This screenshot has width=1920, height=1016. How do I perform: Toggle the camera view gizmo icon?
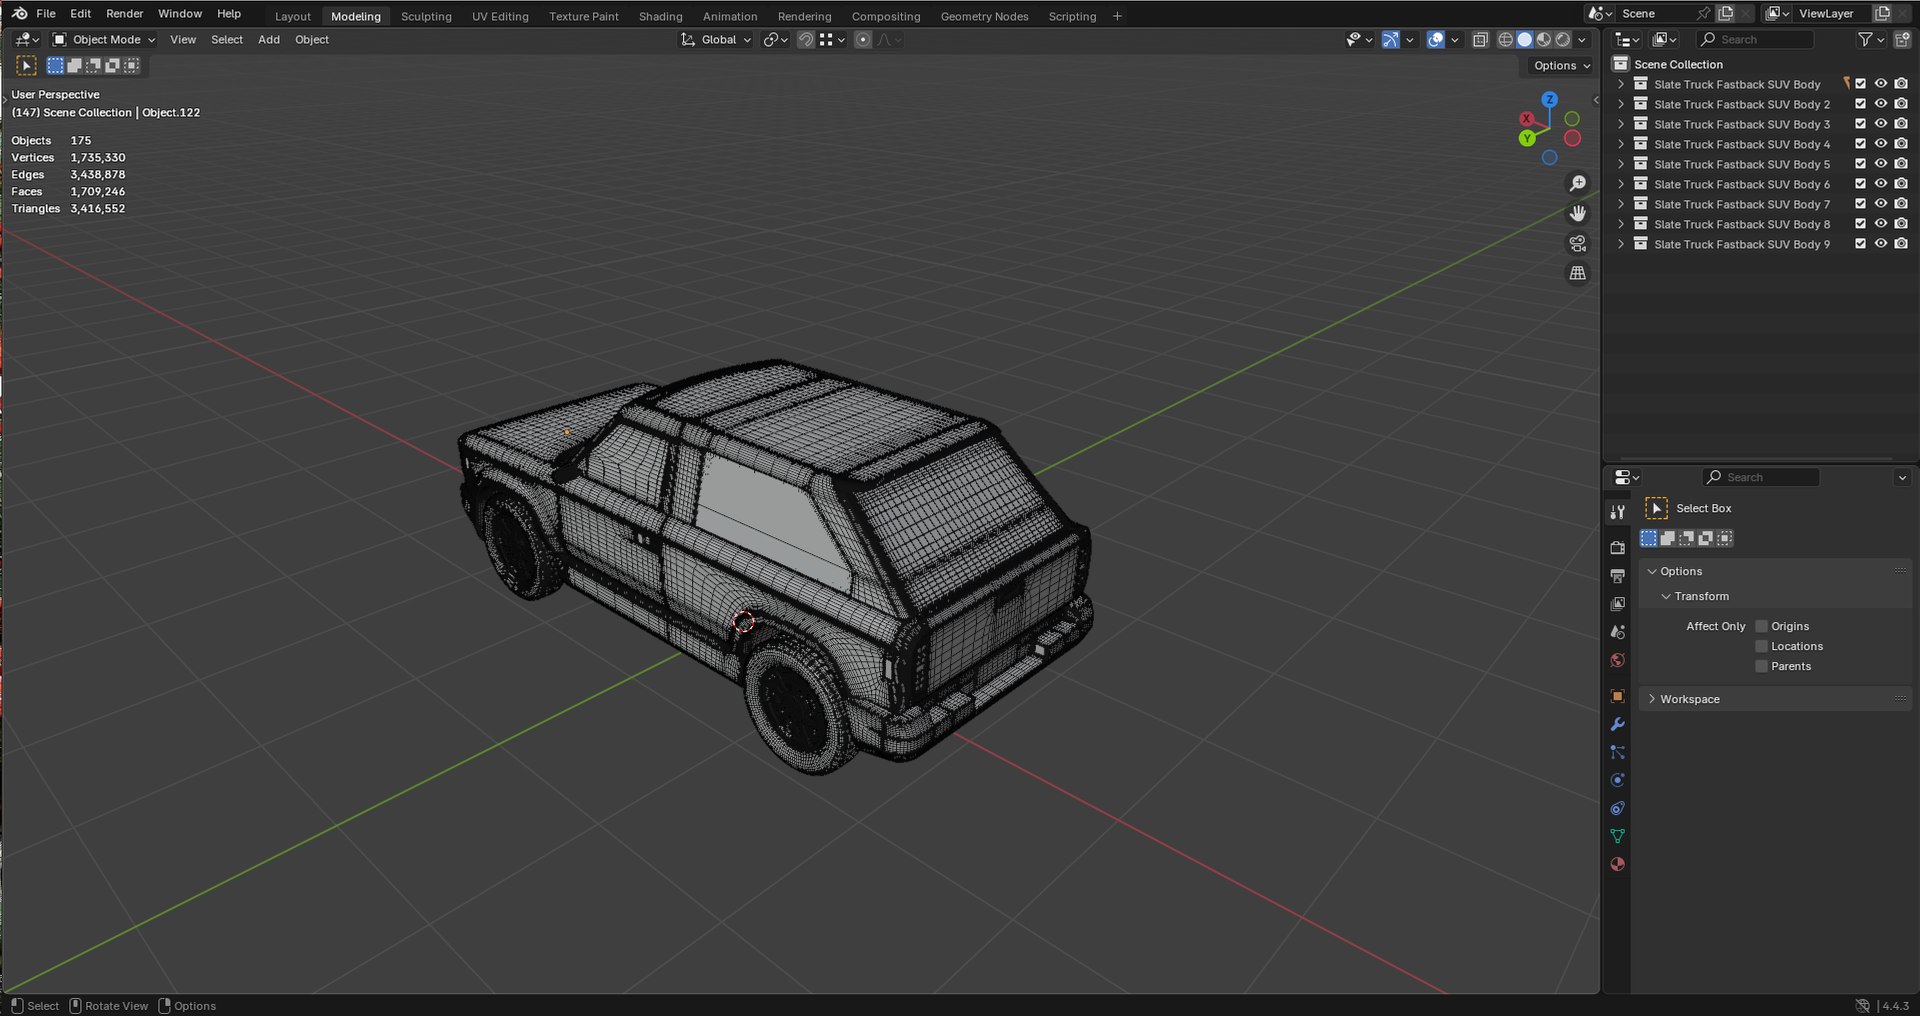tap(1578, 244)
